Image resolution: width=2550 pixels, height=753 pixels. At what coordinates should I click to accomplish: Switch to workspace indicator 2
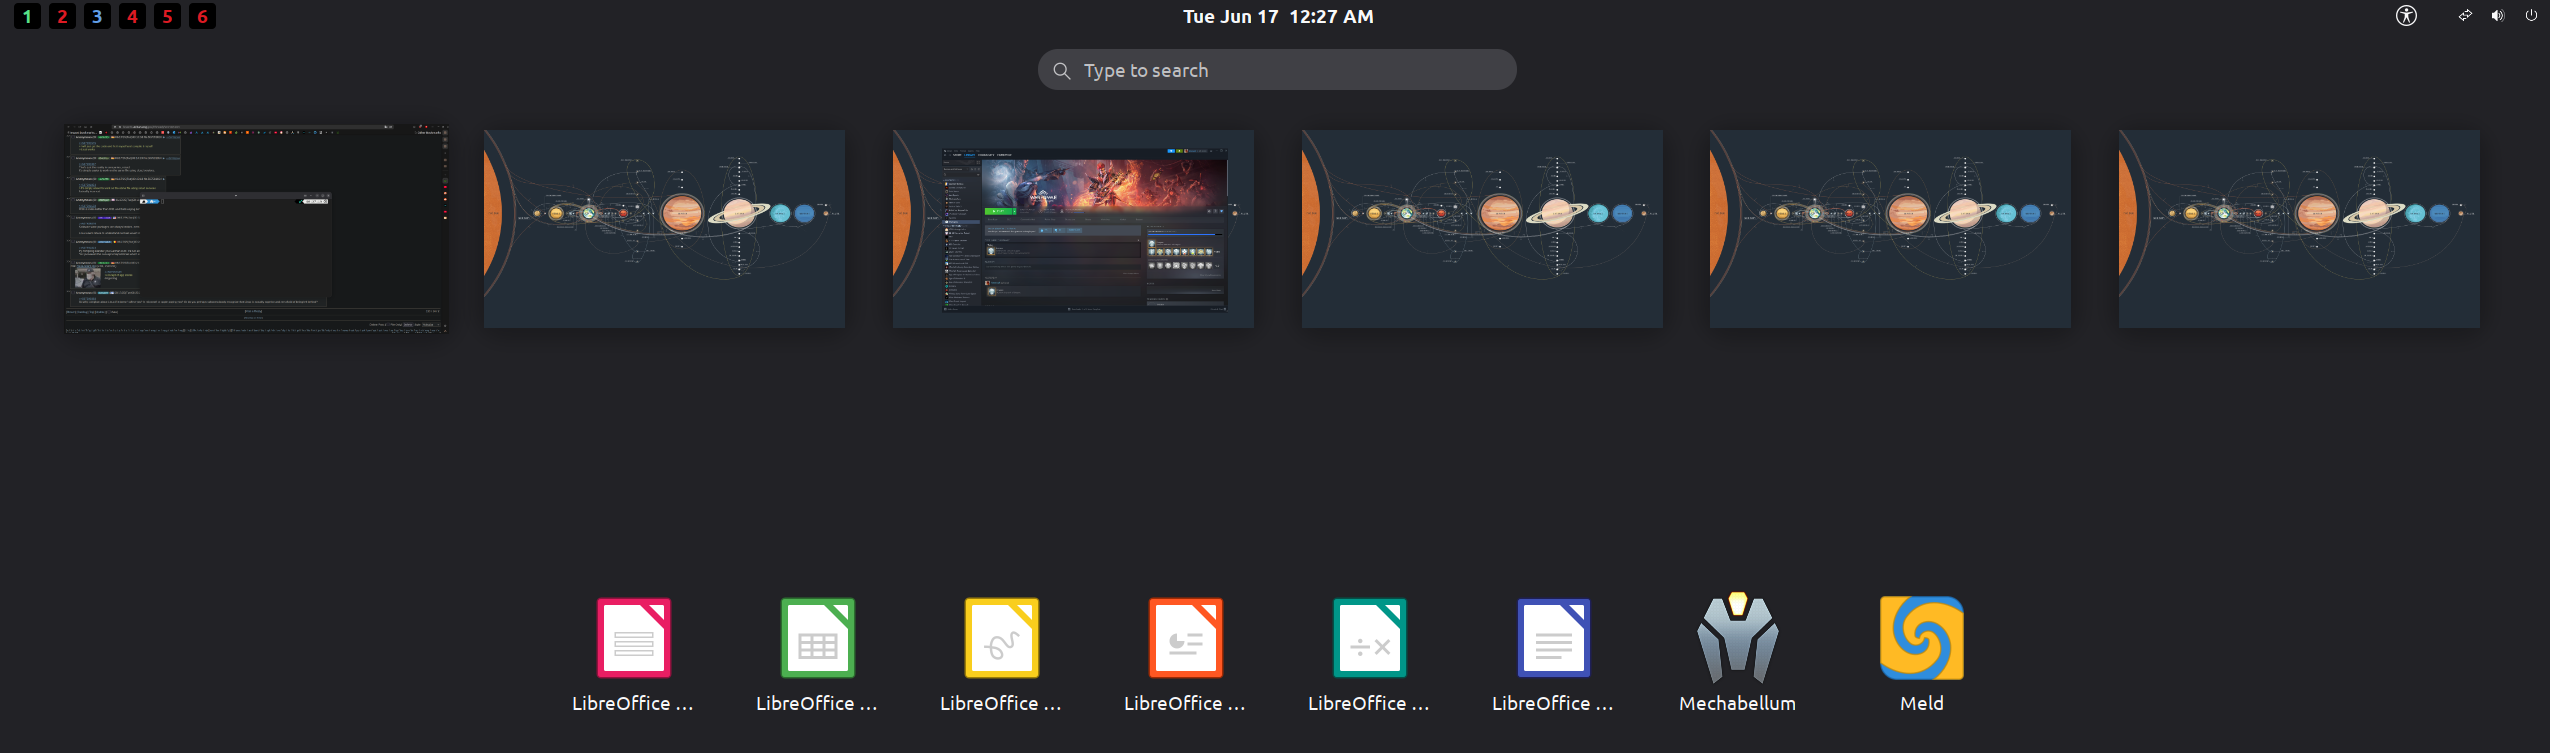(x=62, y=16)
